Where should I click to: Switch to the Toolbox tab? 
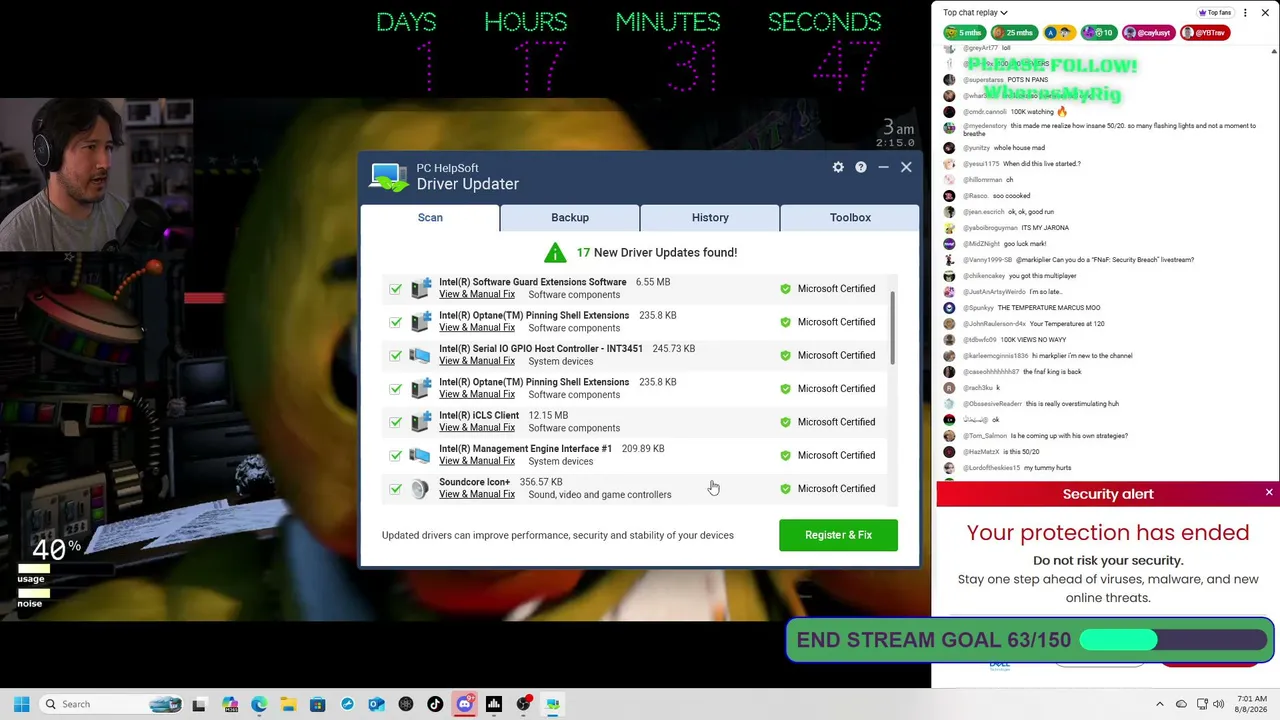click(x=850, y=217)
